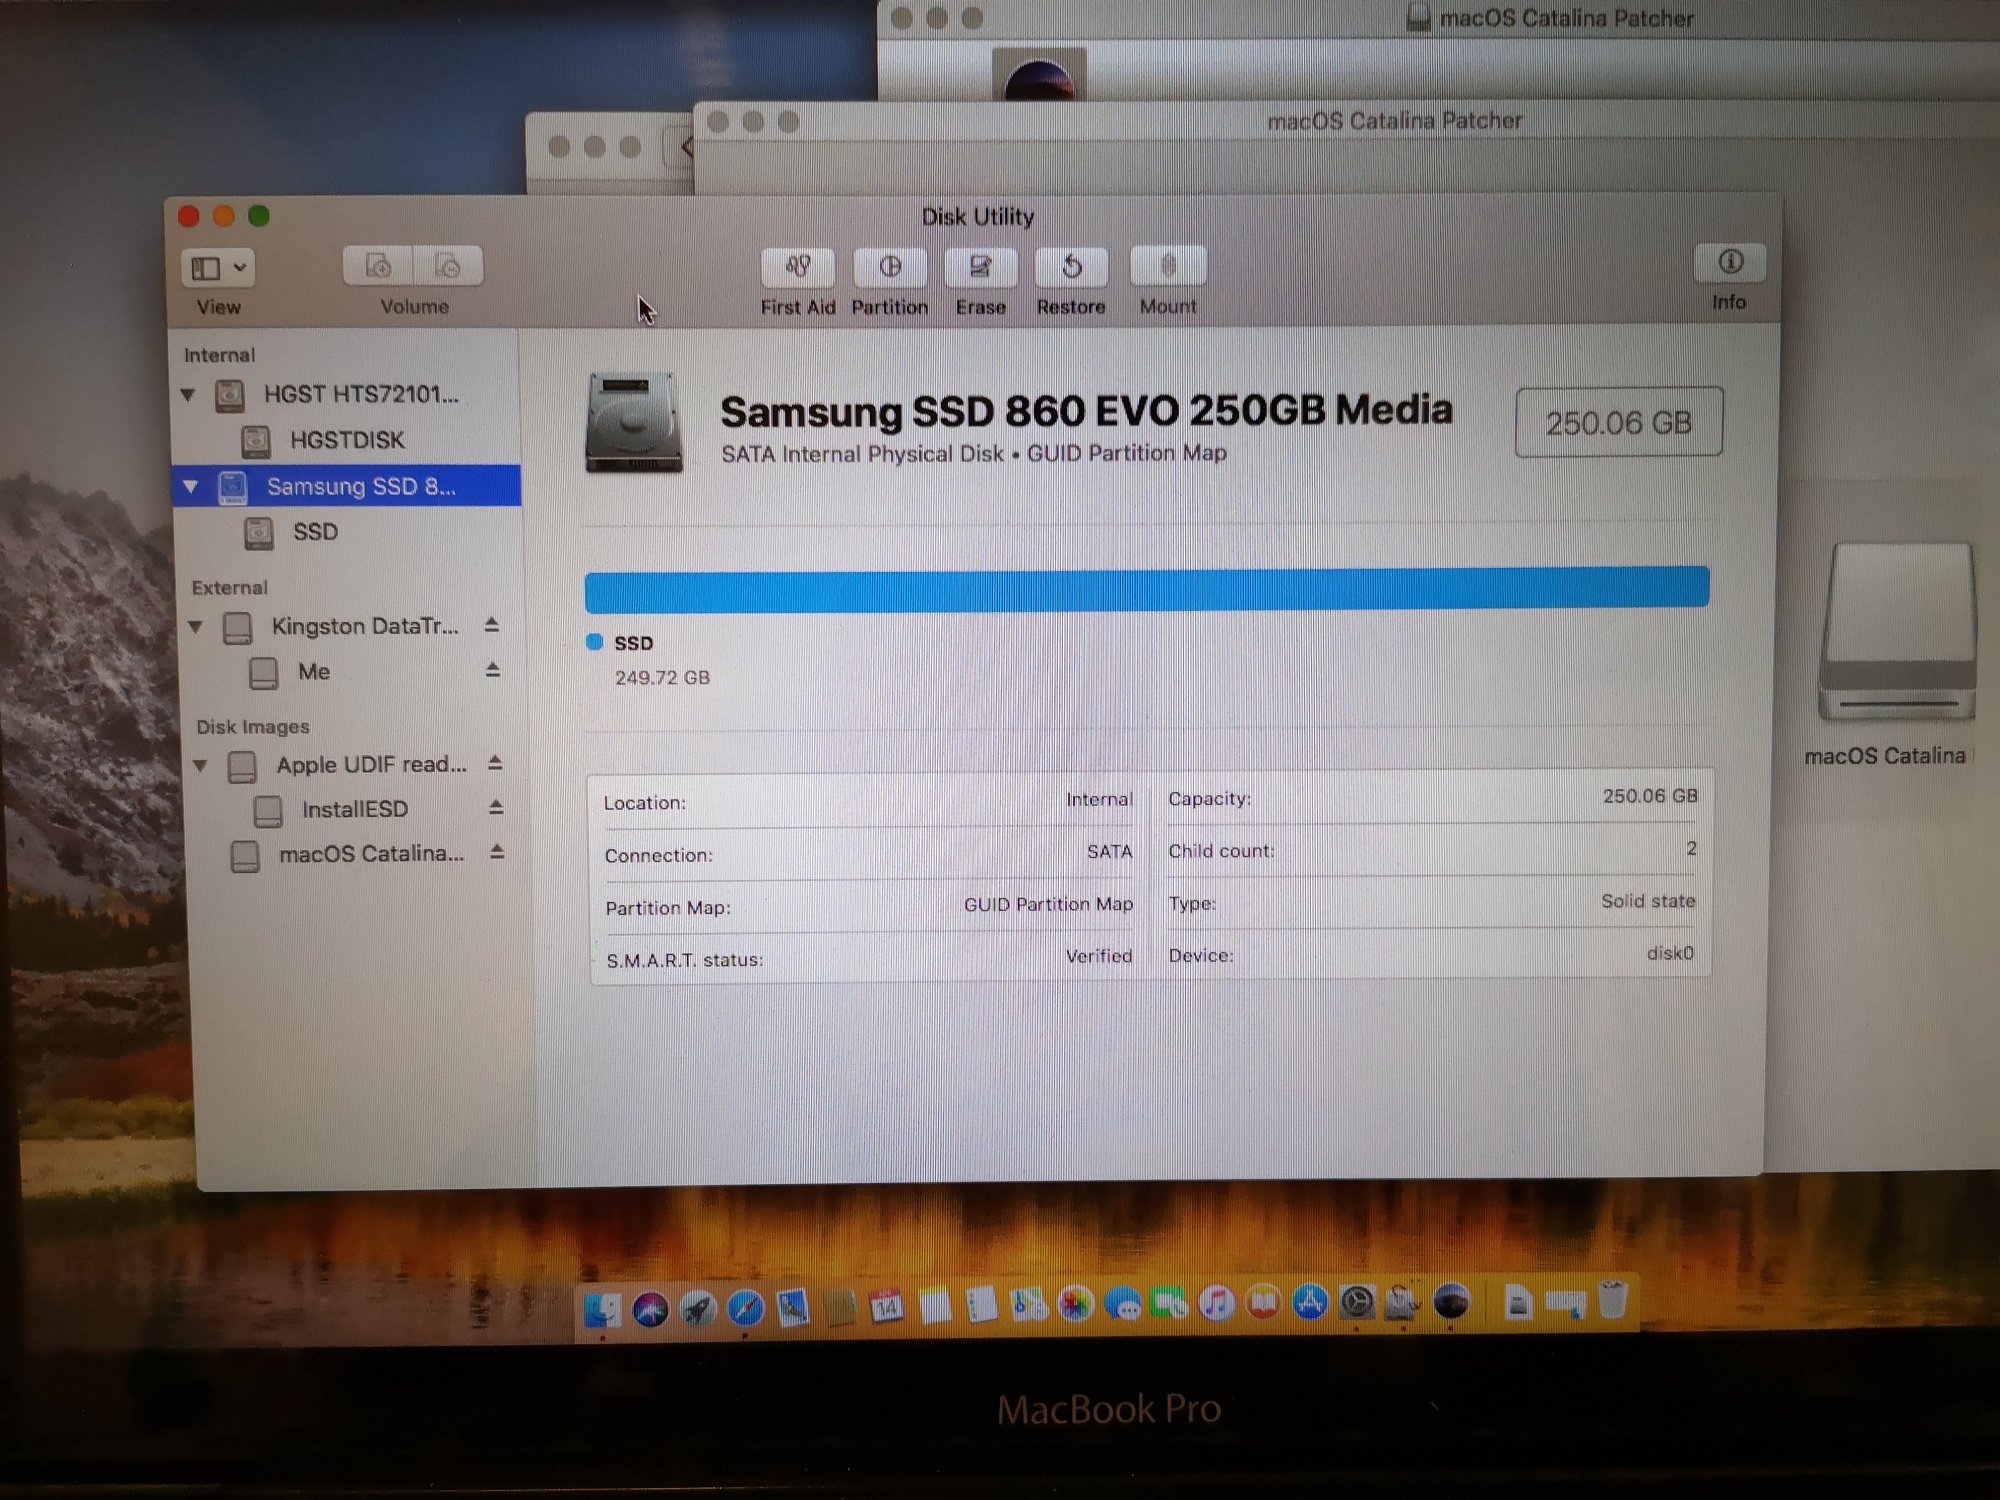Click the remove volume button
2000x1500 pixels.
pos(448,266)
